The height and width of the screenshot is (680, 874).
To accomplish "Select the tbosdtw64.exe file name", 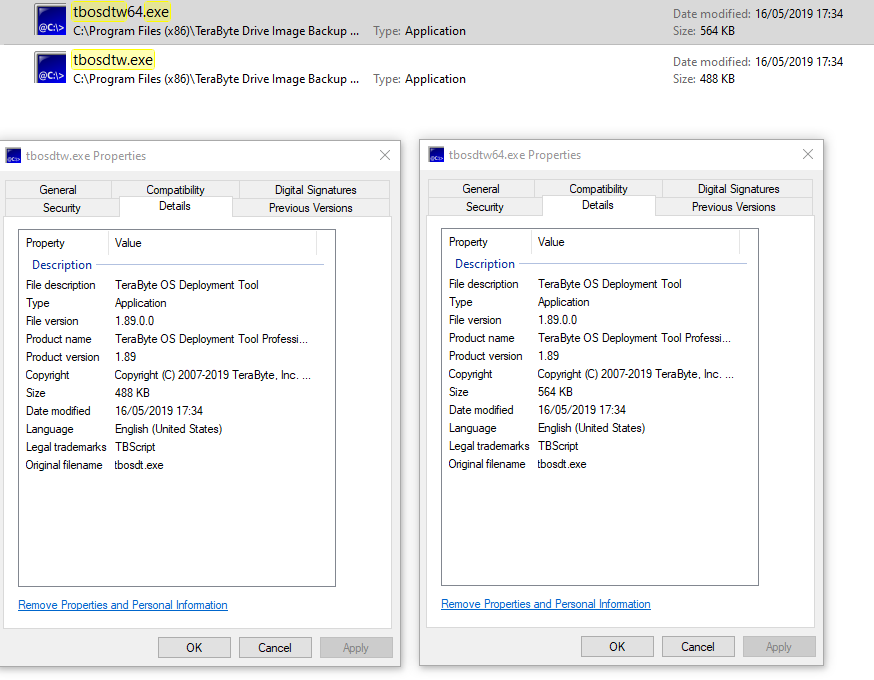I will 121,12.
